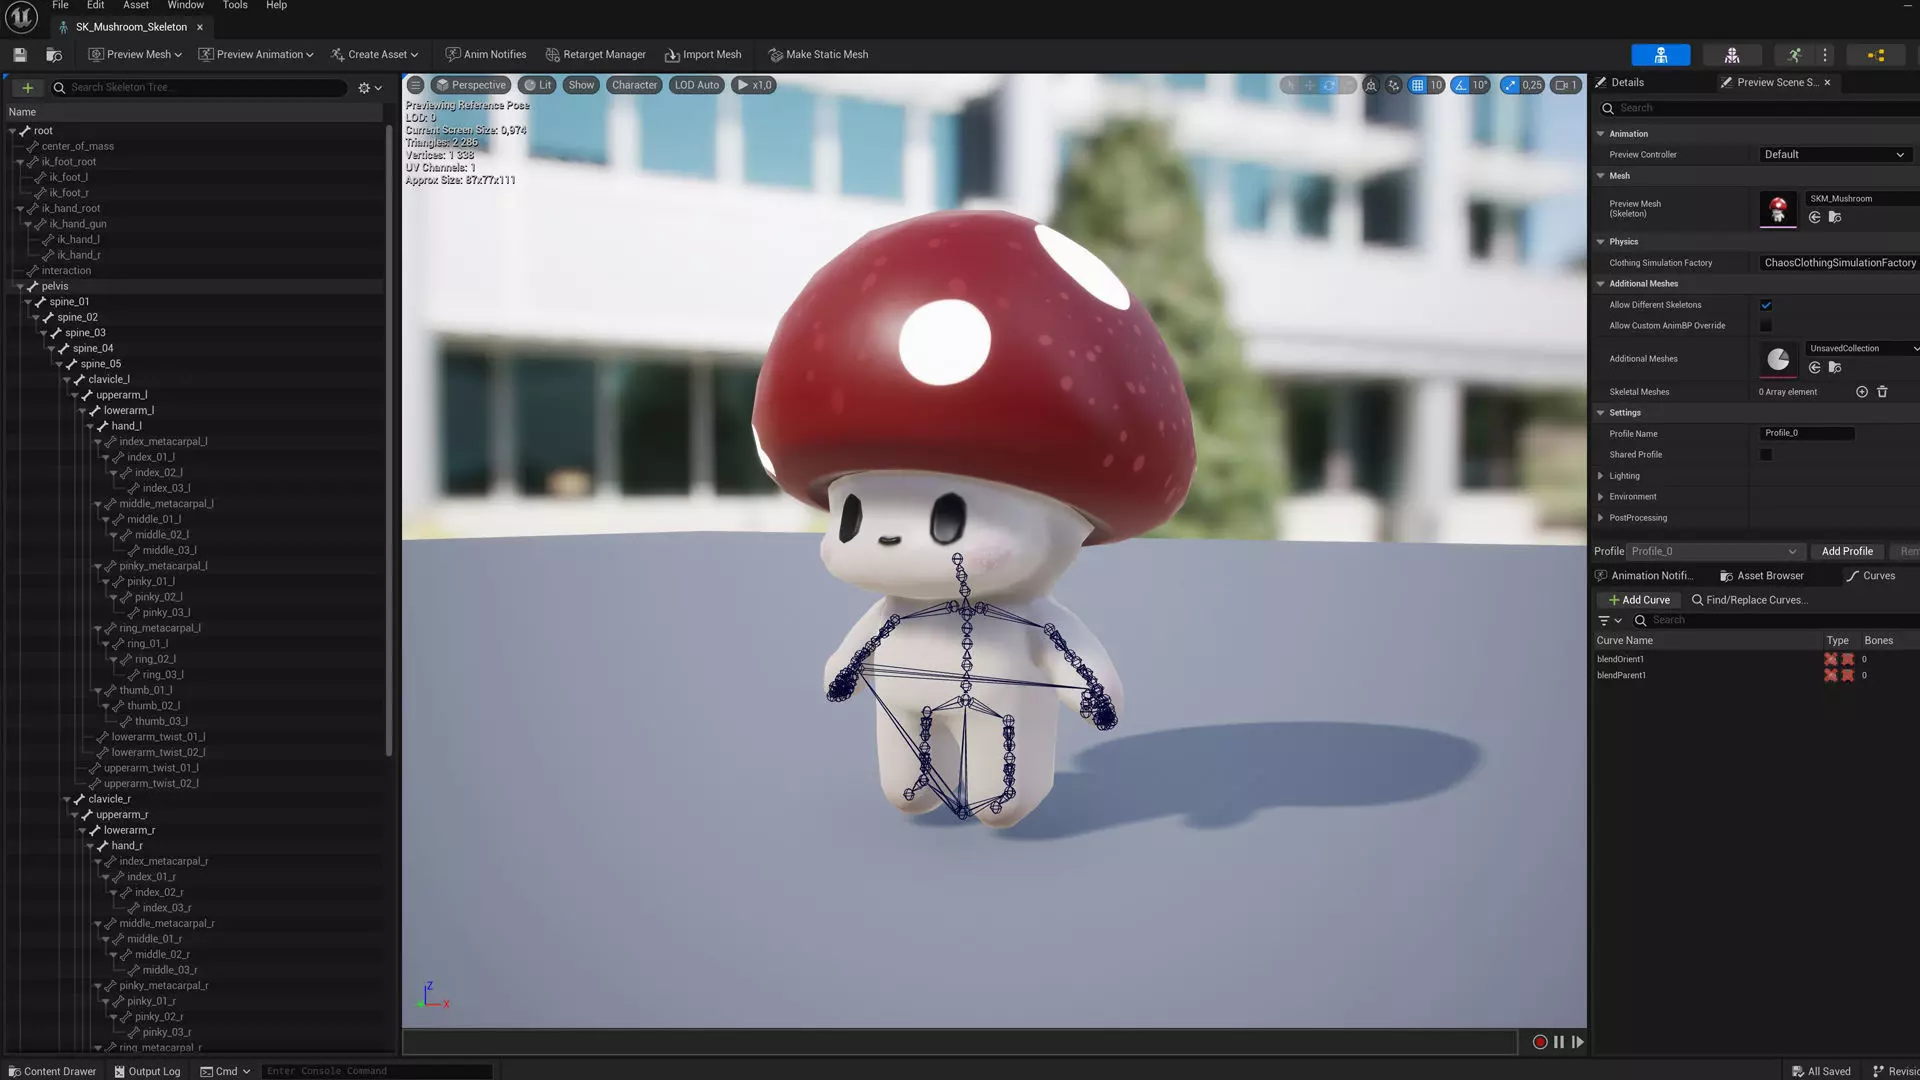Add element to Skeletal Meshes array
Image resolution: width=1920 pixels, height=1080 pixels.
coord(1862,392)
